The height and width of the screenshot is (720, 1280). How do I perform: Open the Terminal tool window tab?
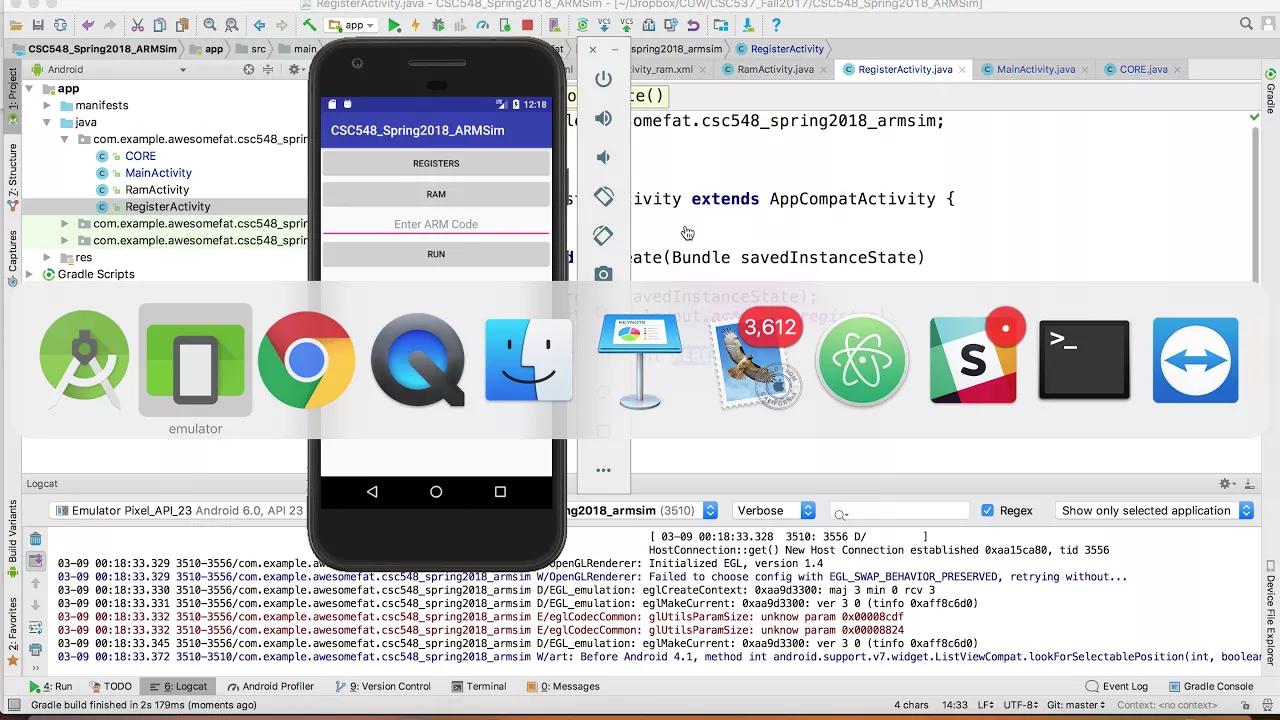click(479, 686)
